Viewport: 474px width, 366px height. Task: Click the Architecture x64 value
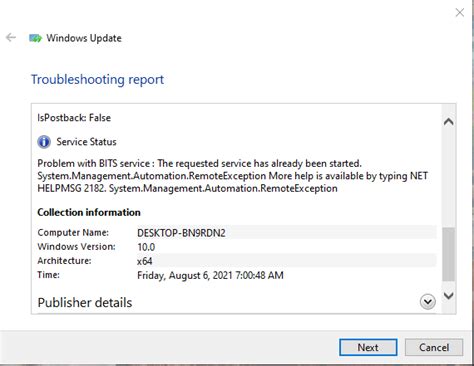[145, 261]
